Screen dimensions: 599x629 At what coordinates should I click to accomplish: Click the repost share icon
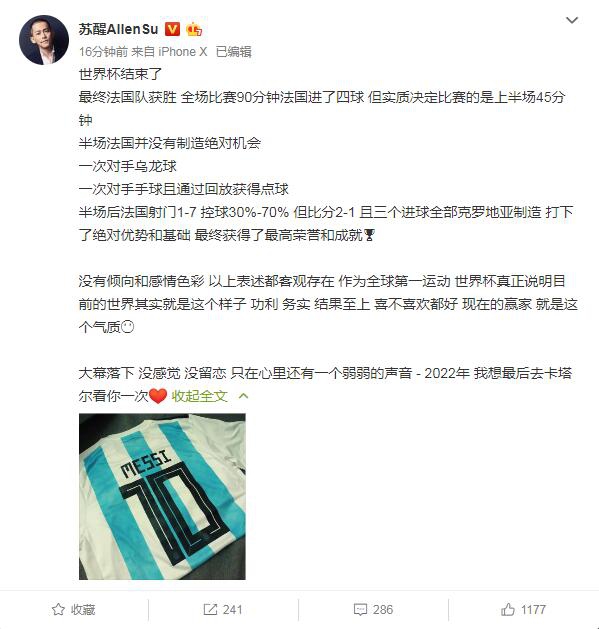(210, 609)
